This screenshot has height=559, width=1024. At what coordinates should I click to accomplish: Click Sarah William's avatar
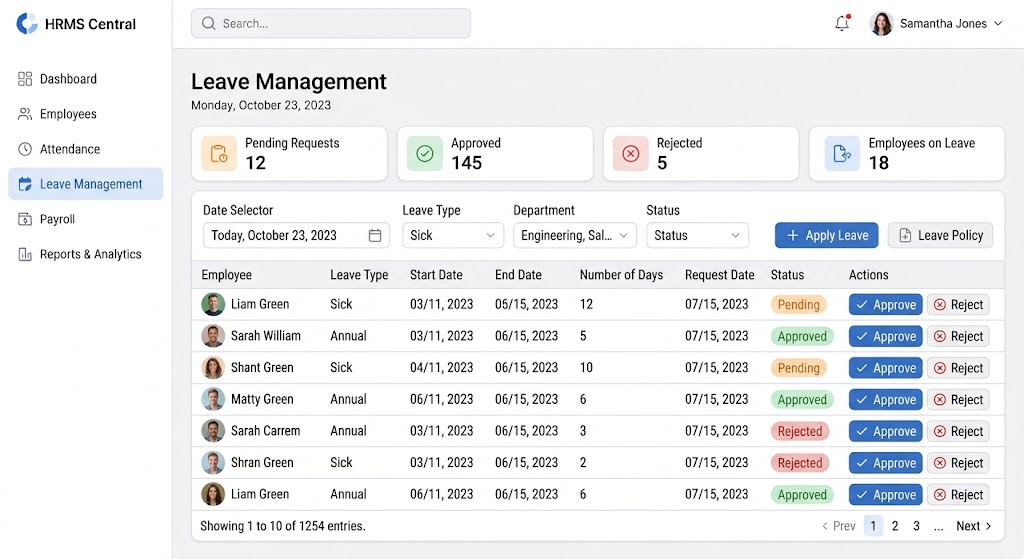point(213,336)
